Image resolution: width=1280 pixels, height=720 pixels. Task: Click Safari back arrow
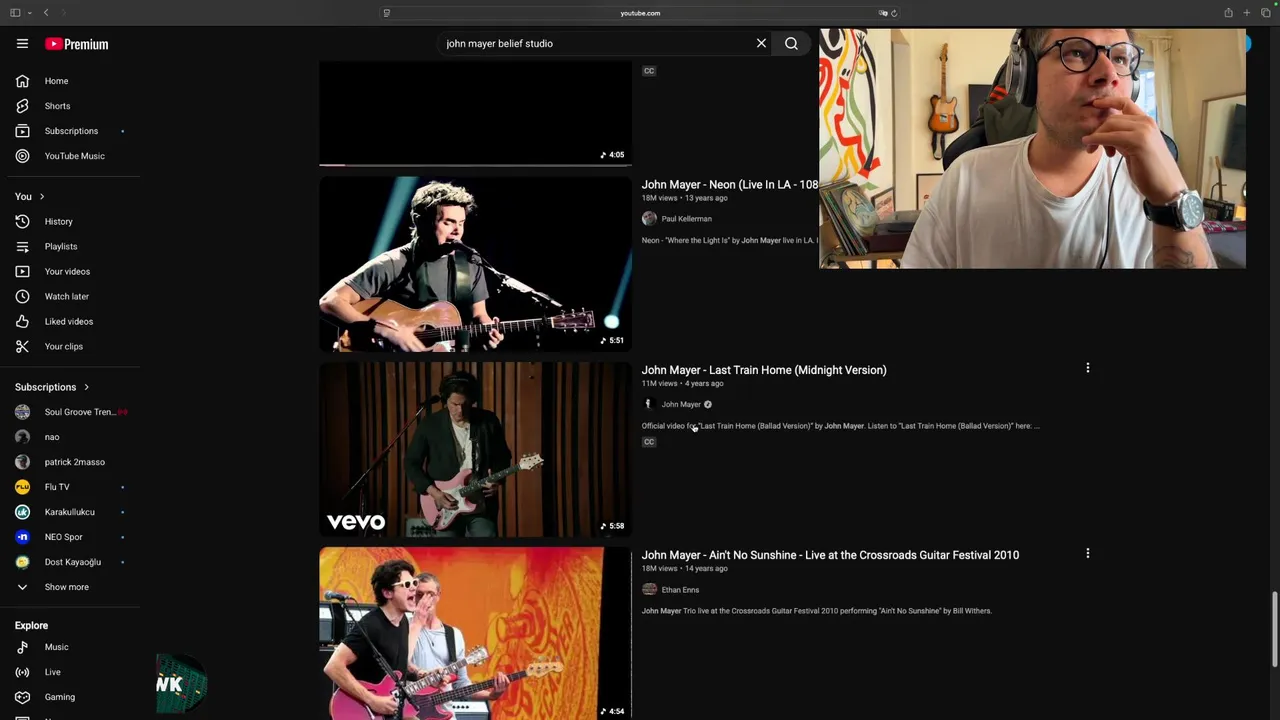[46, 13]
